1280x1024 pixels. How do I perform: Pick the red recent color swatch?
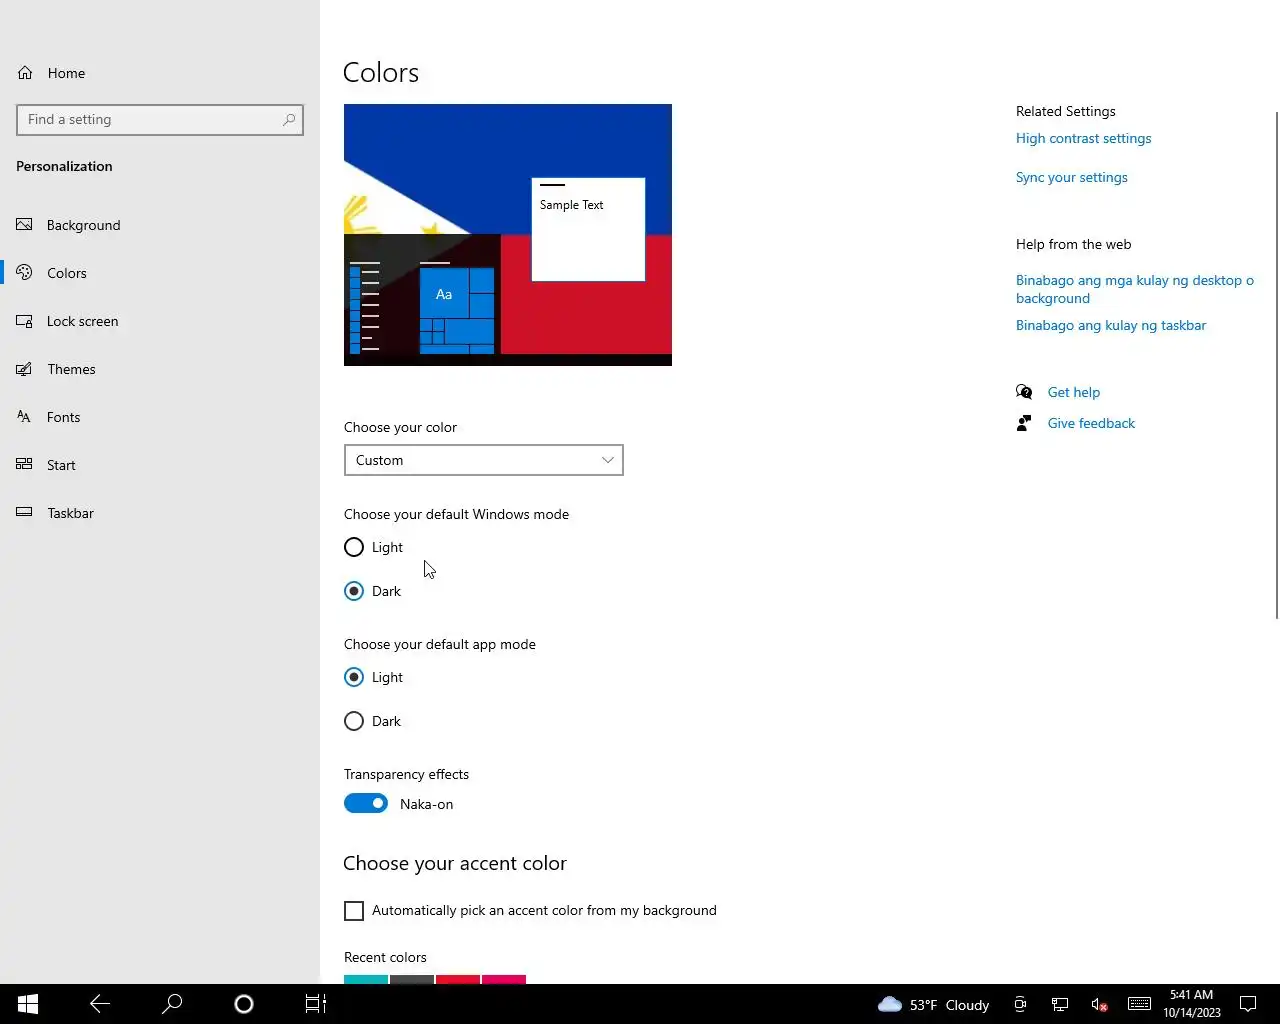coord(458,980)
